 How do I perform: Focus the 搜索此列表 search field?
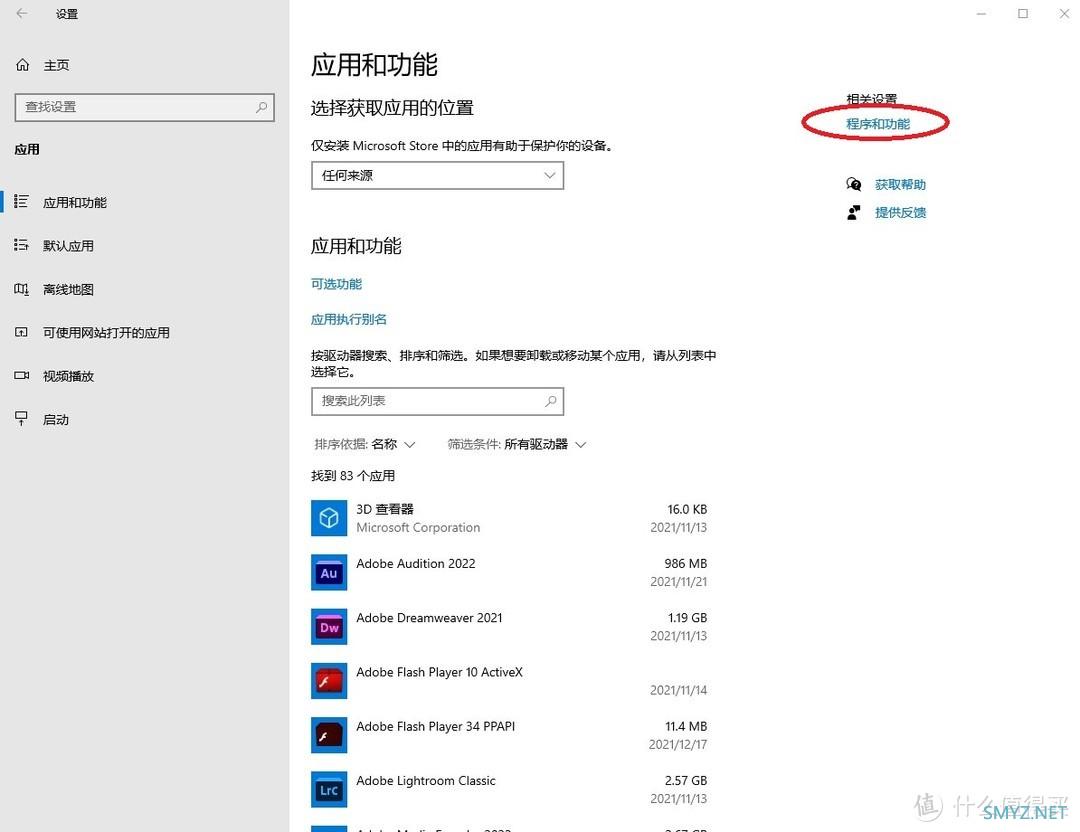pos(437,402)
